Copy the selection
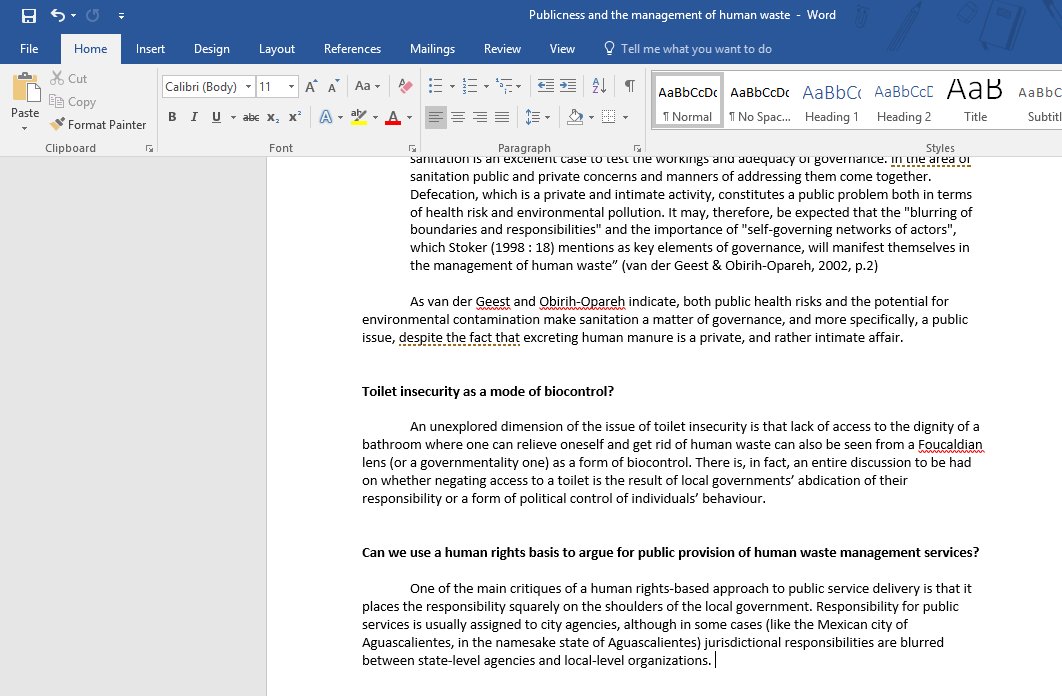1062x696 pixels. [72, 102]
